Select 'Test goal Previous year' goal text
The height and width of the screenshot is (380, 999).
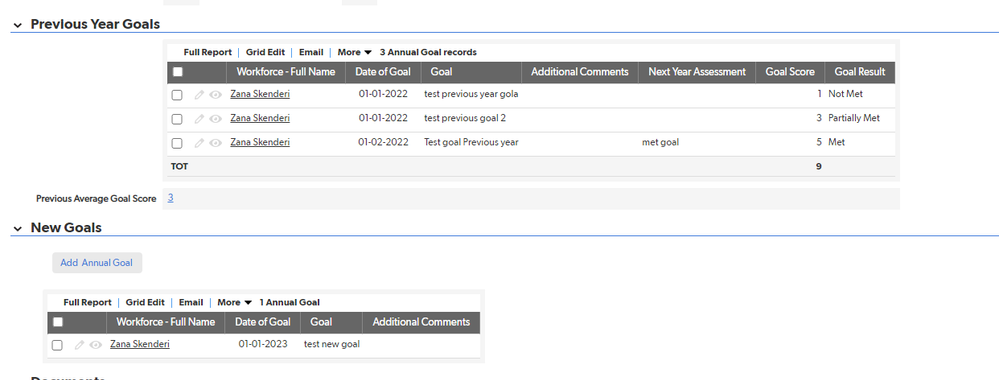471,142
